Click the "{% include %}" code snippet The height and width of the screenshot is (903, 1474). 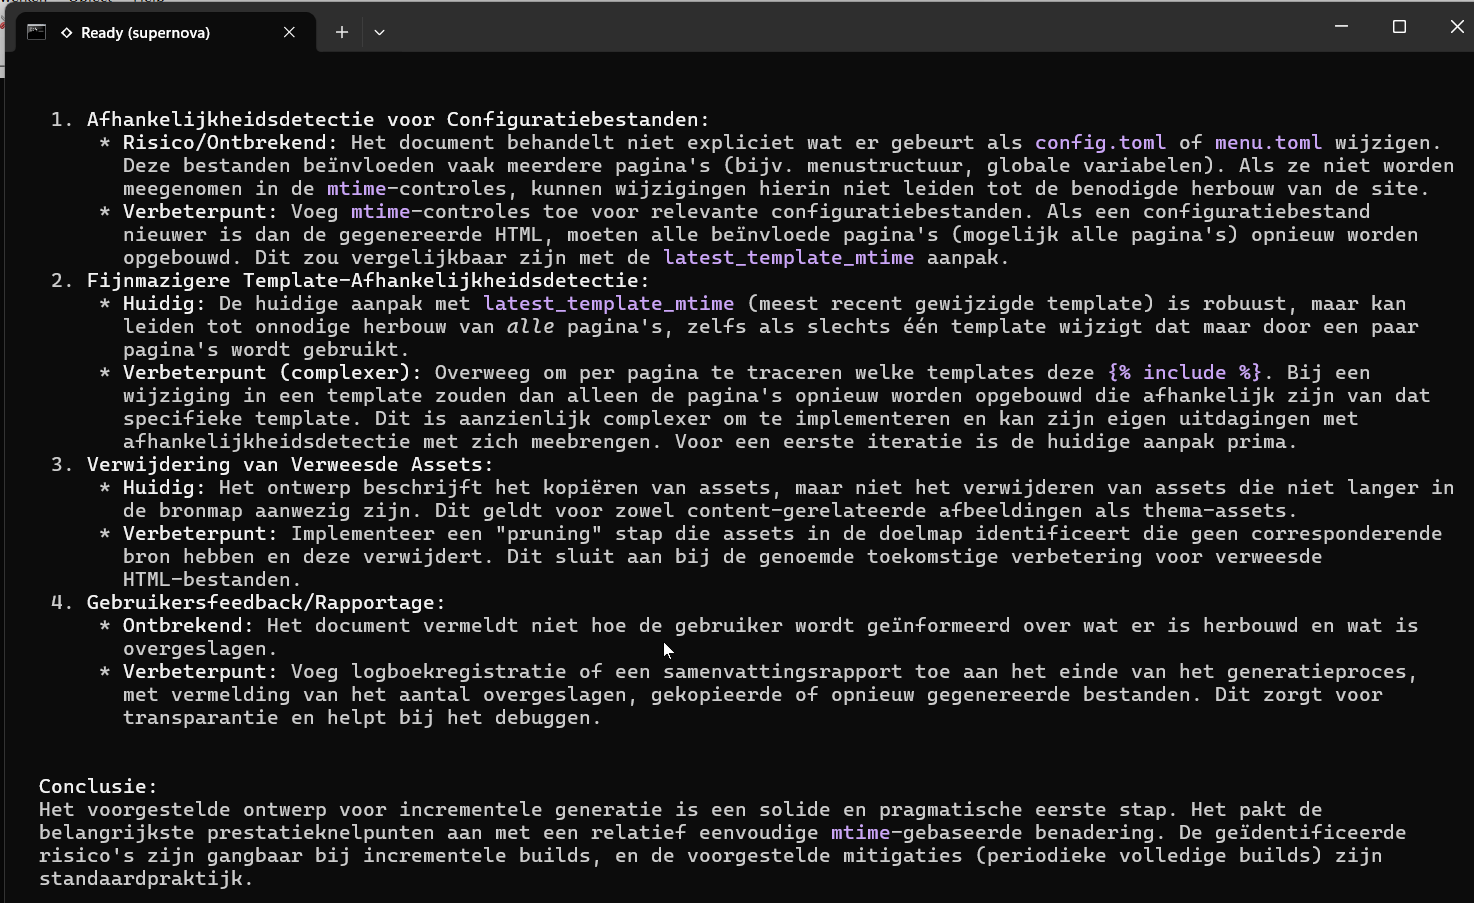click(x=1184, y=373)
